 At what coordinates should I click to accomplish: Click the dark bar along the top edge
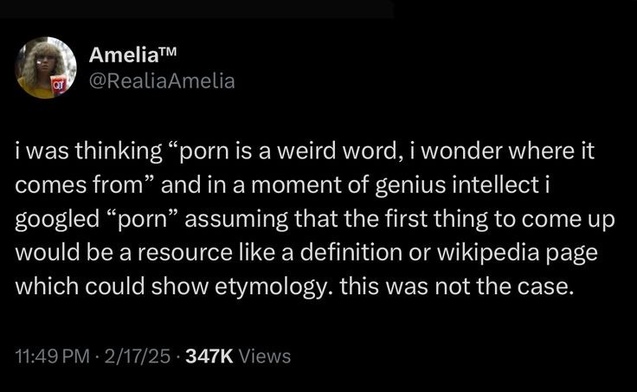(197, 9)
